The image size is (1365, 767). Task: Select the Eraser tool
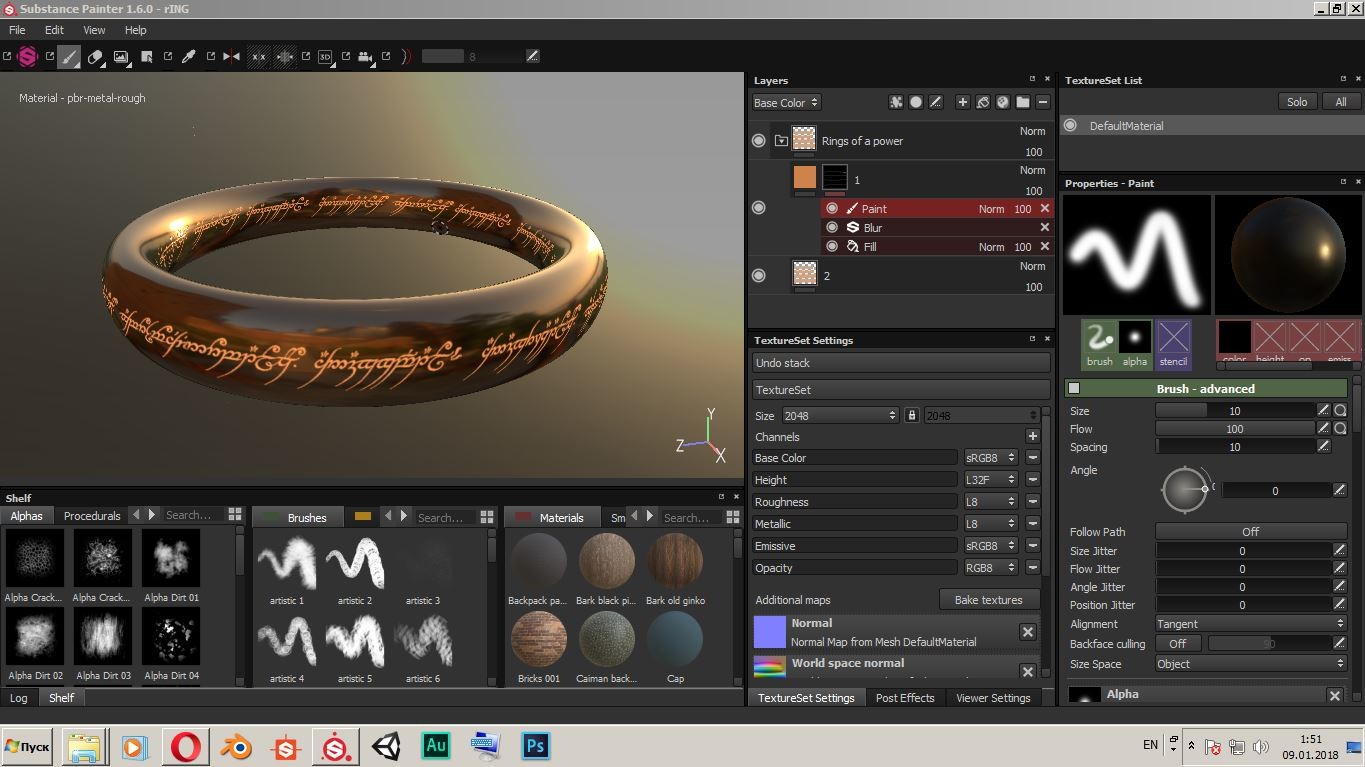click(x=95, y=57)
